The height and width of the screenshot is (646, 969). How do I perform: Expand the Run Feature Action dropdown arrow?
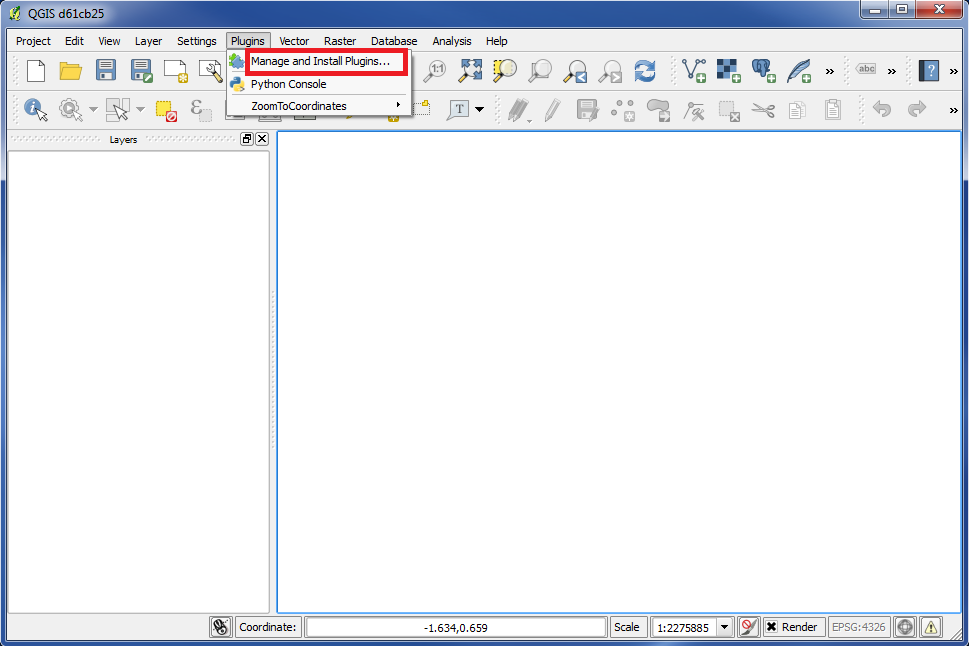(x=93, y=109)
